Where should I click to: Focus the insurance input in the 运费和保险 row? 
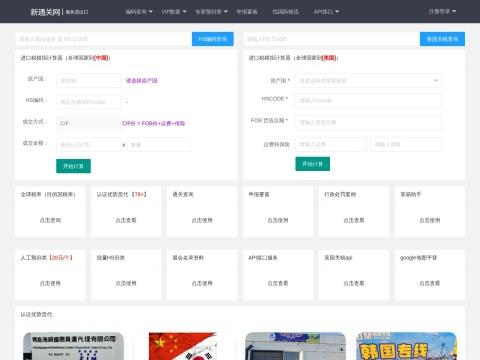[x=406, y=144]
